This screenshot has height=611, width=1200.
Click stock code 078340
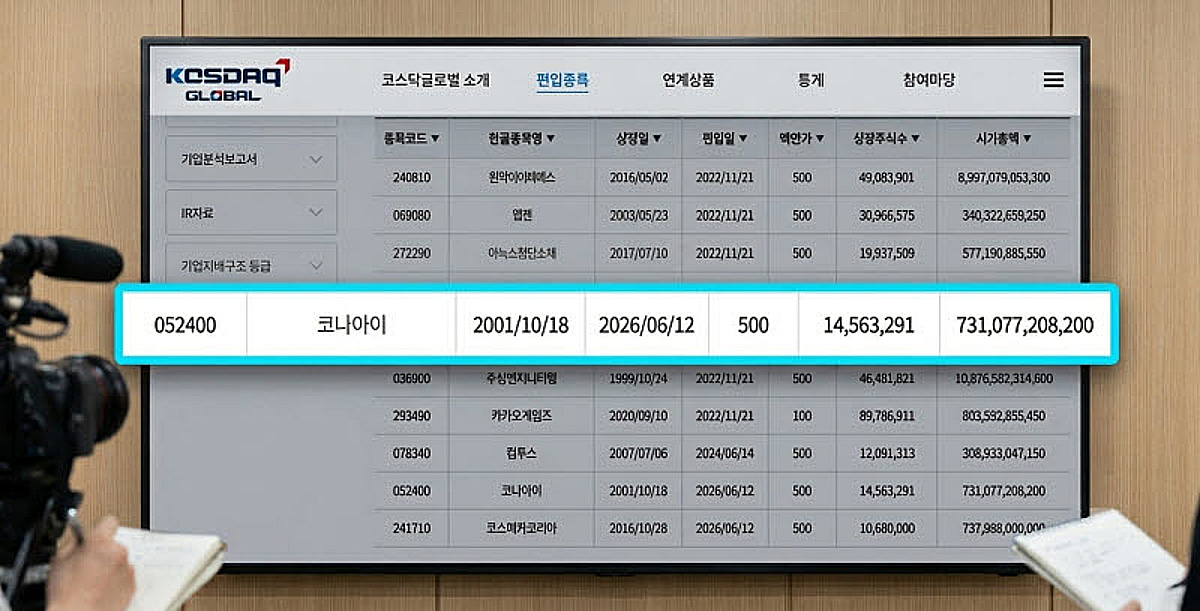coord(411,453)
